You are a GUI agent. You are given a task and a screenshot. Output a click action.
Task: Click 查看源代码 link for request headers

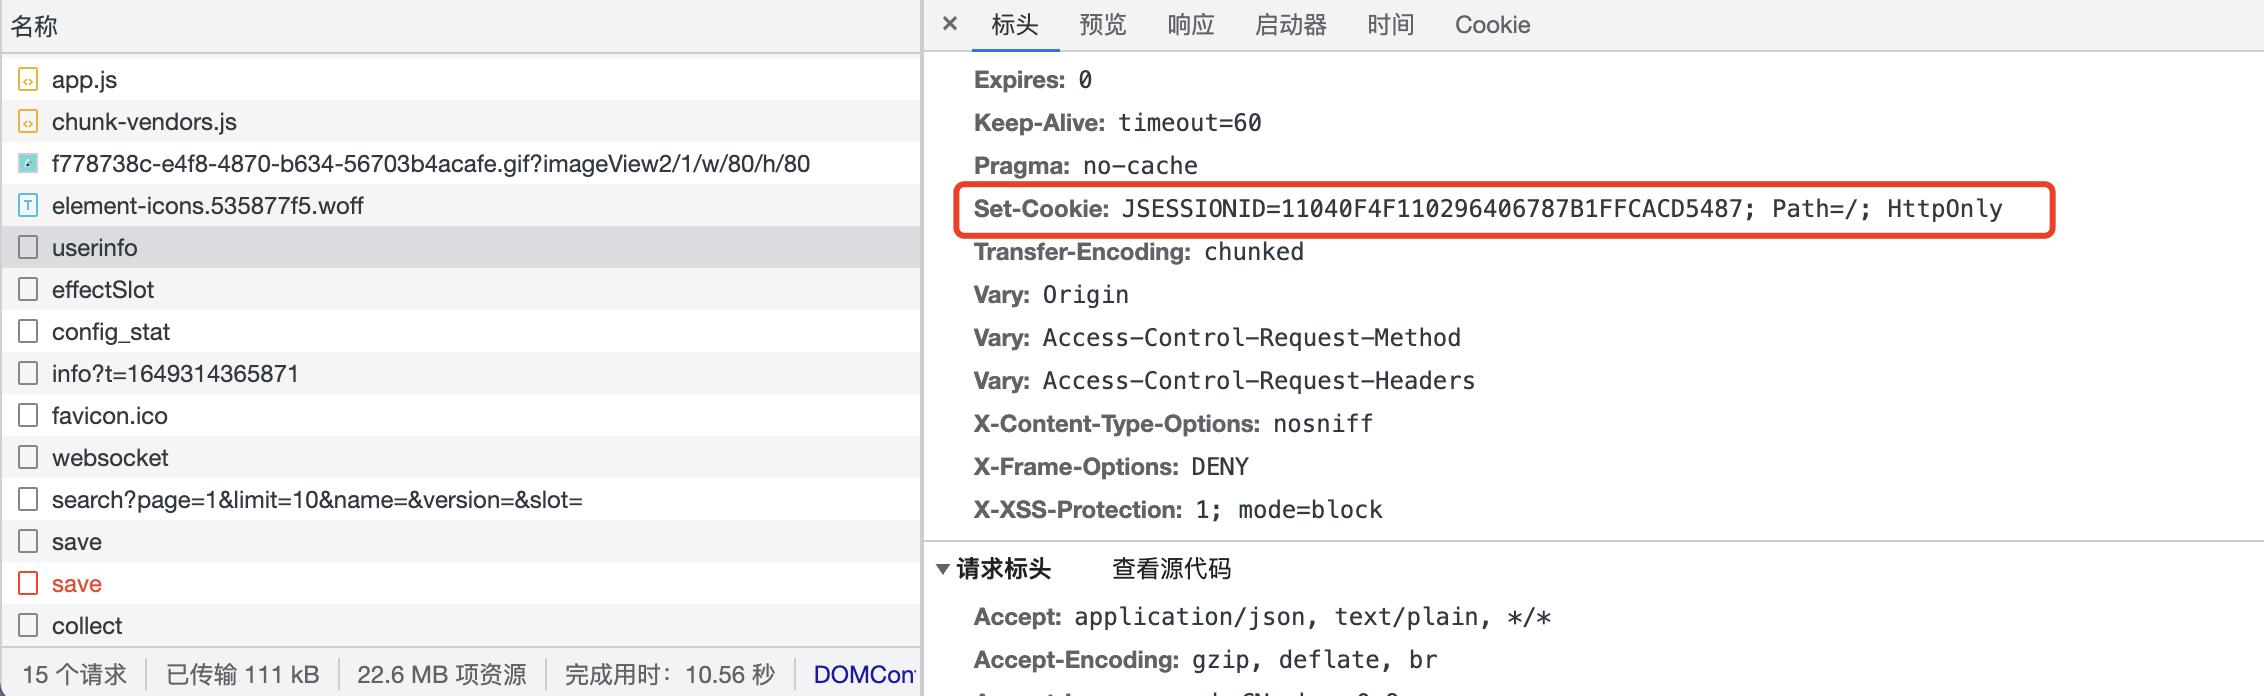1171,569
